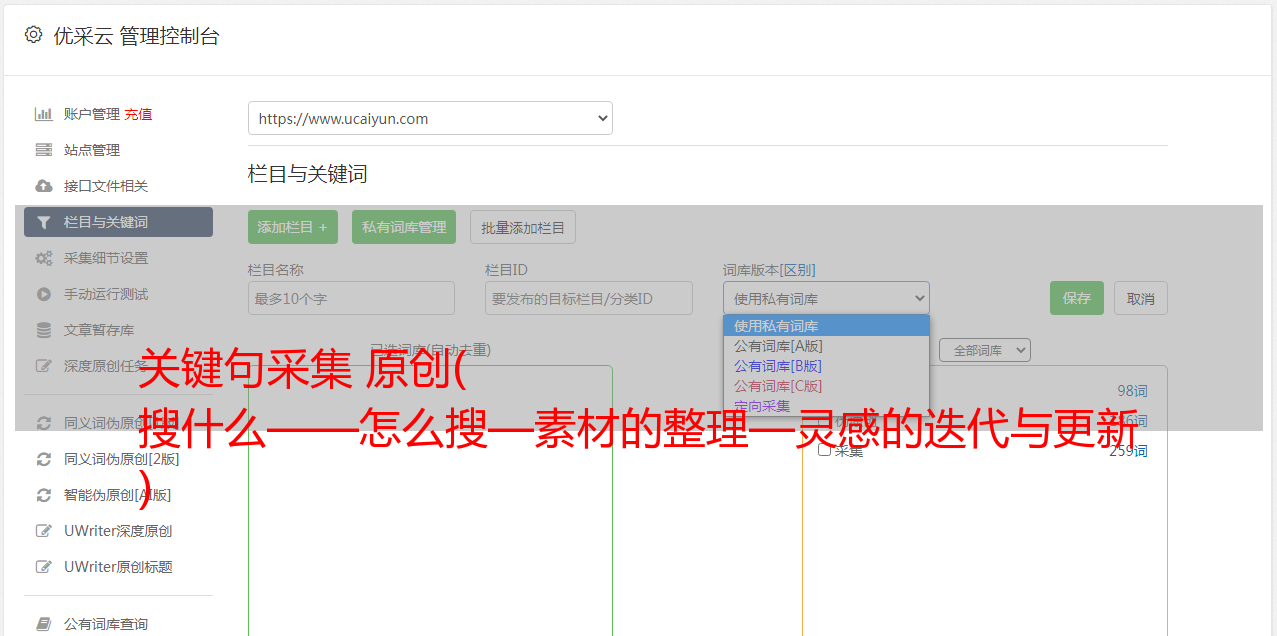The width and height of the screenshot is (1277, 636).
Task: Click the gear icon beside 优采云 管理控制台
Action: click(x=33, y=35)
